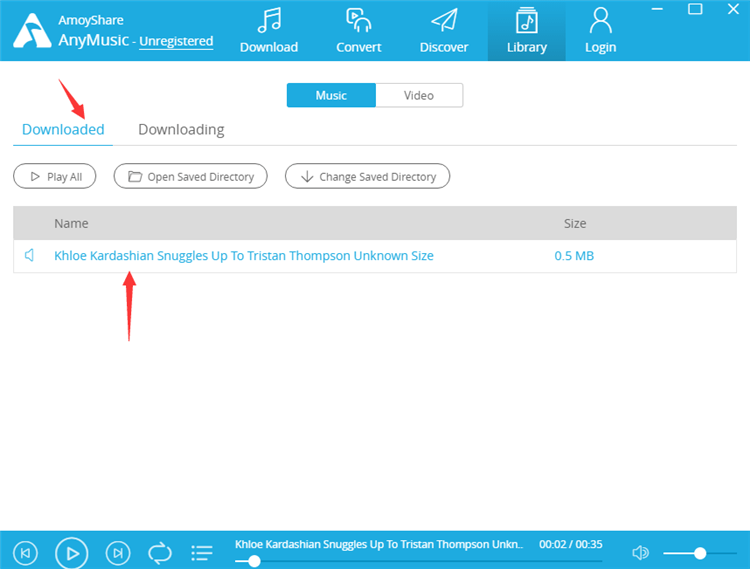
Task: Minimize the AnyMusic window
Action: [x=657, y=9]
